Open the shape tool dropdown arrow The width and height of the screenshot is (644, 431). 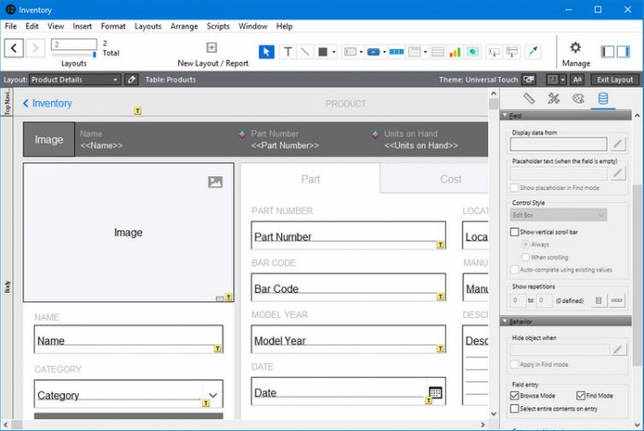334,52
